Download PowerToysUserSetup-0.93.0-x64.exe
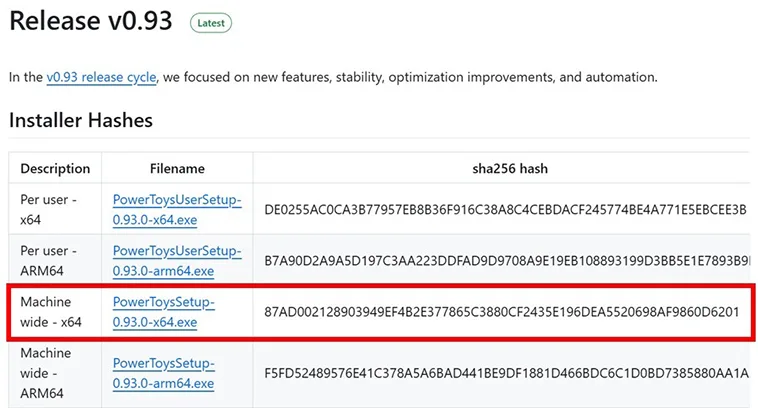Image resolution: width=758 pixels, height=408 pixels. pos(177,209)
